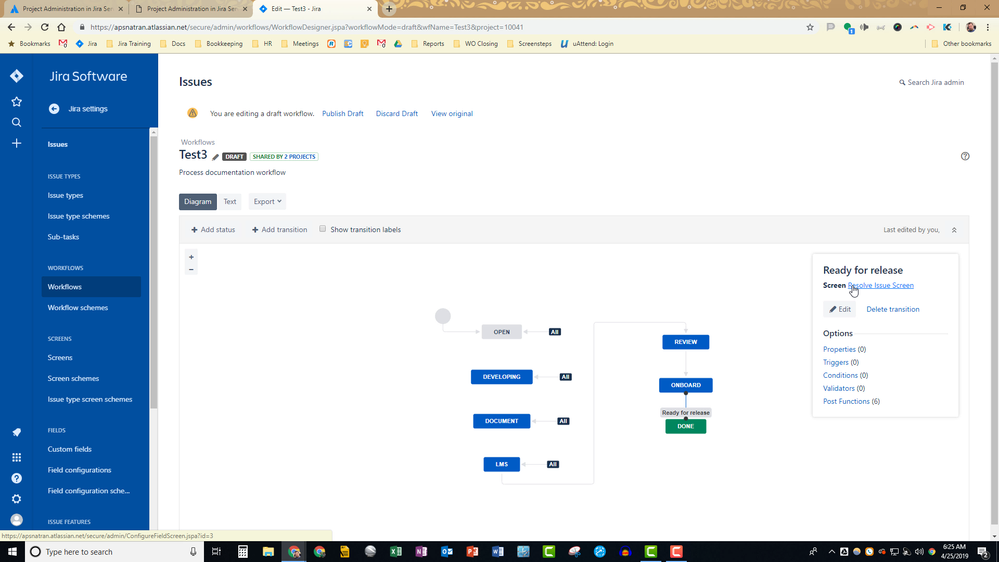
Task: Click Search Jira admin field
Action: pos(931,82)
